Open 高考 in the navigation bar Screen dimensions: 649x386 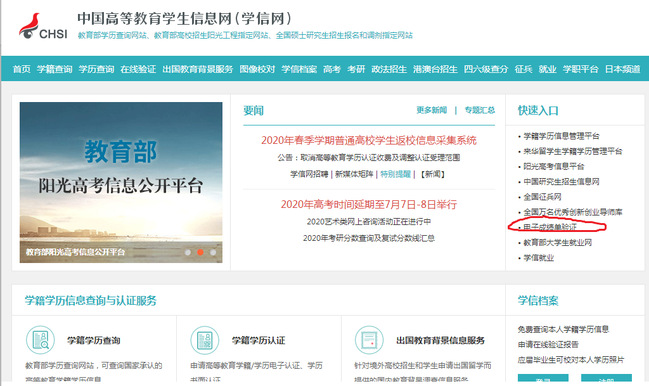[x=332, y=69]
